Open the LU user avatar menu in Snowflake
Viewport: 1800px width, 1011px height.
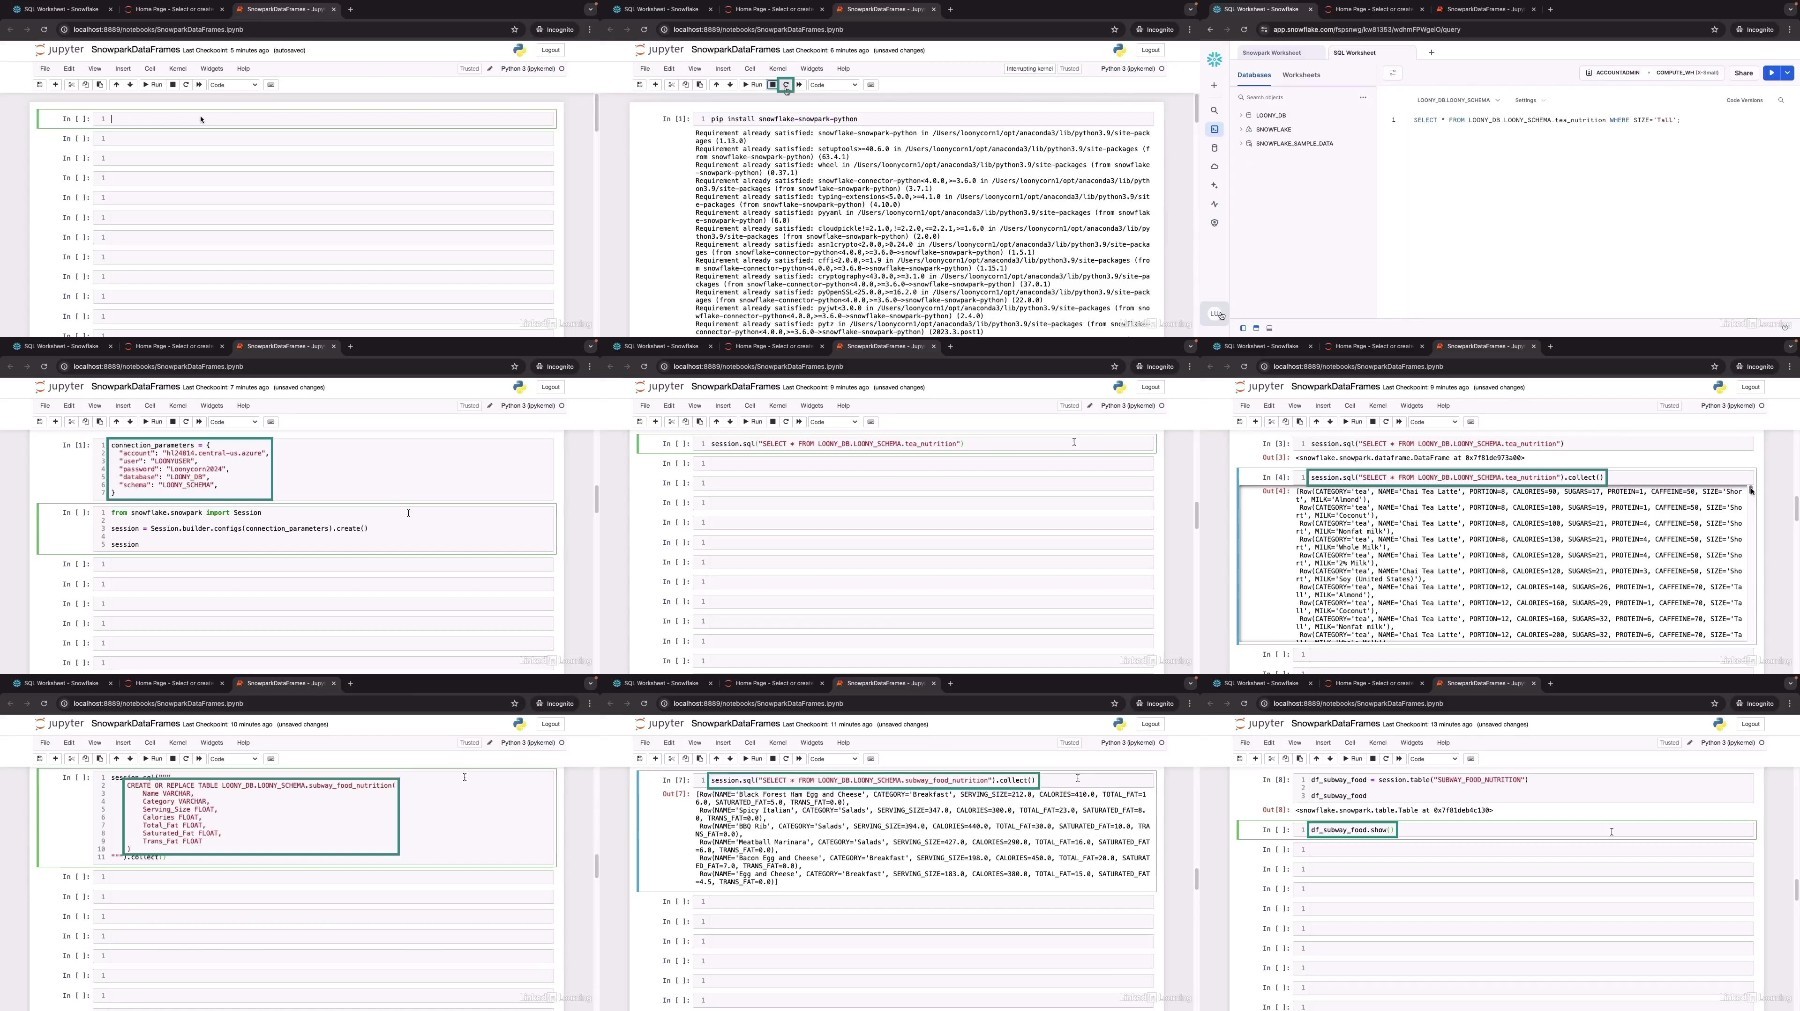tap(1215, 314)
